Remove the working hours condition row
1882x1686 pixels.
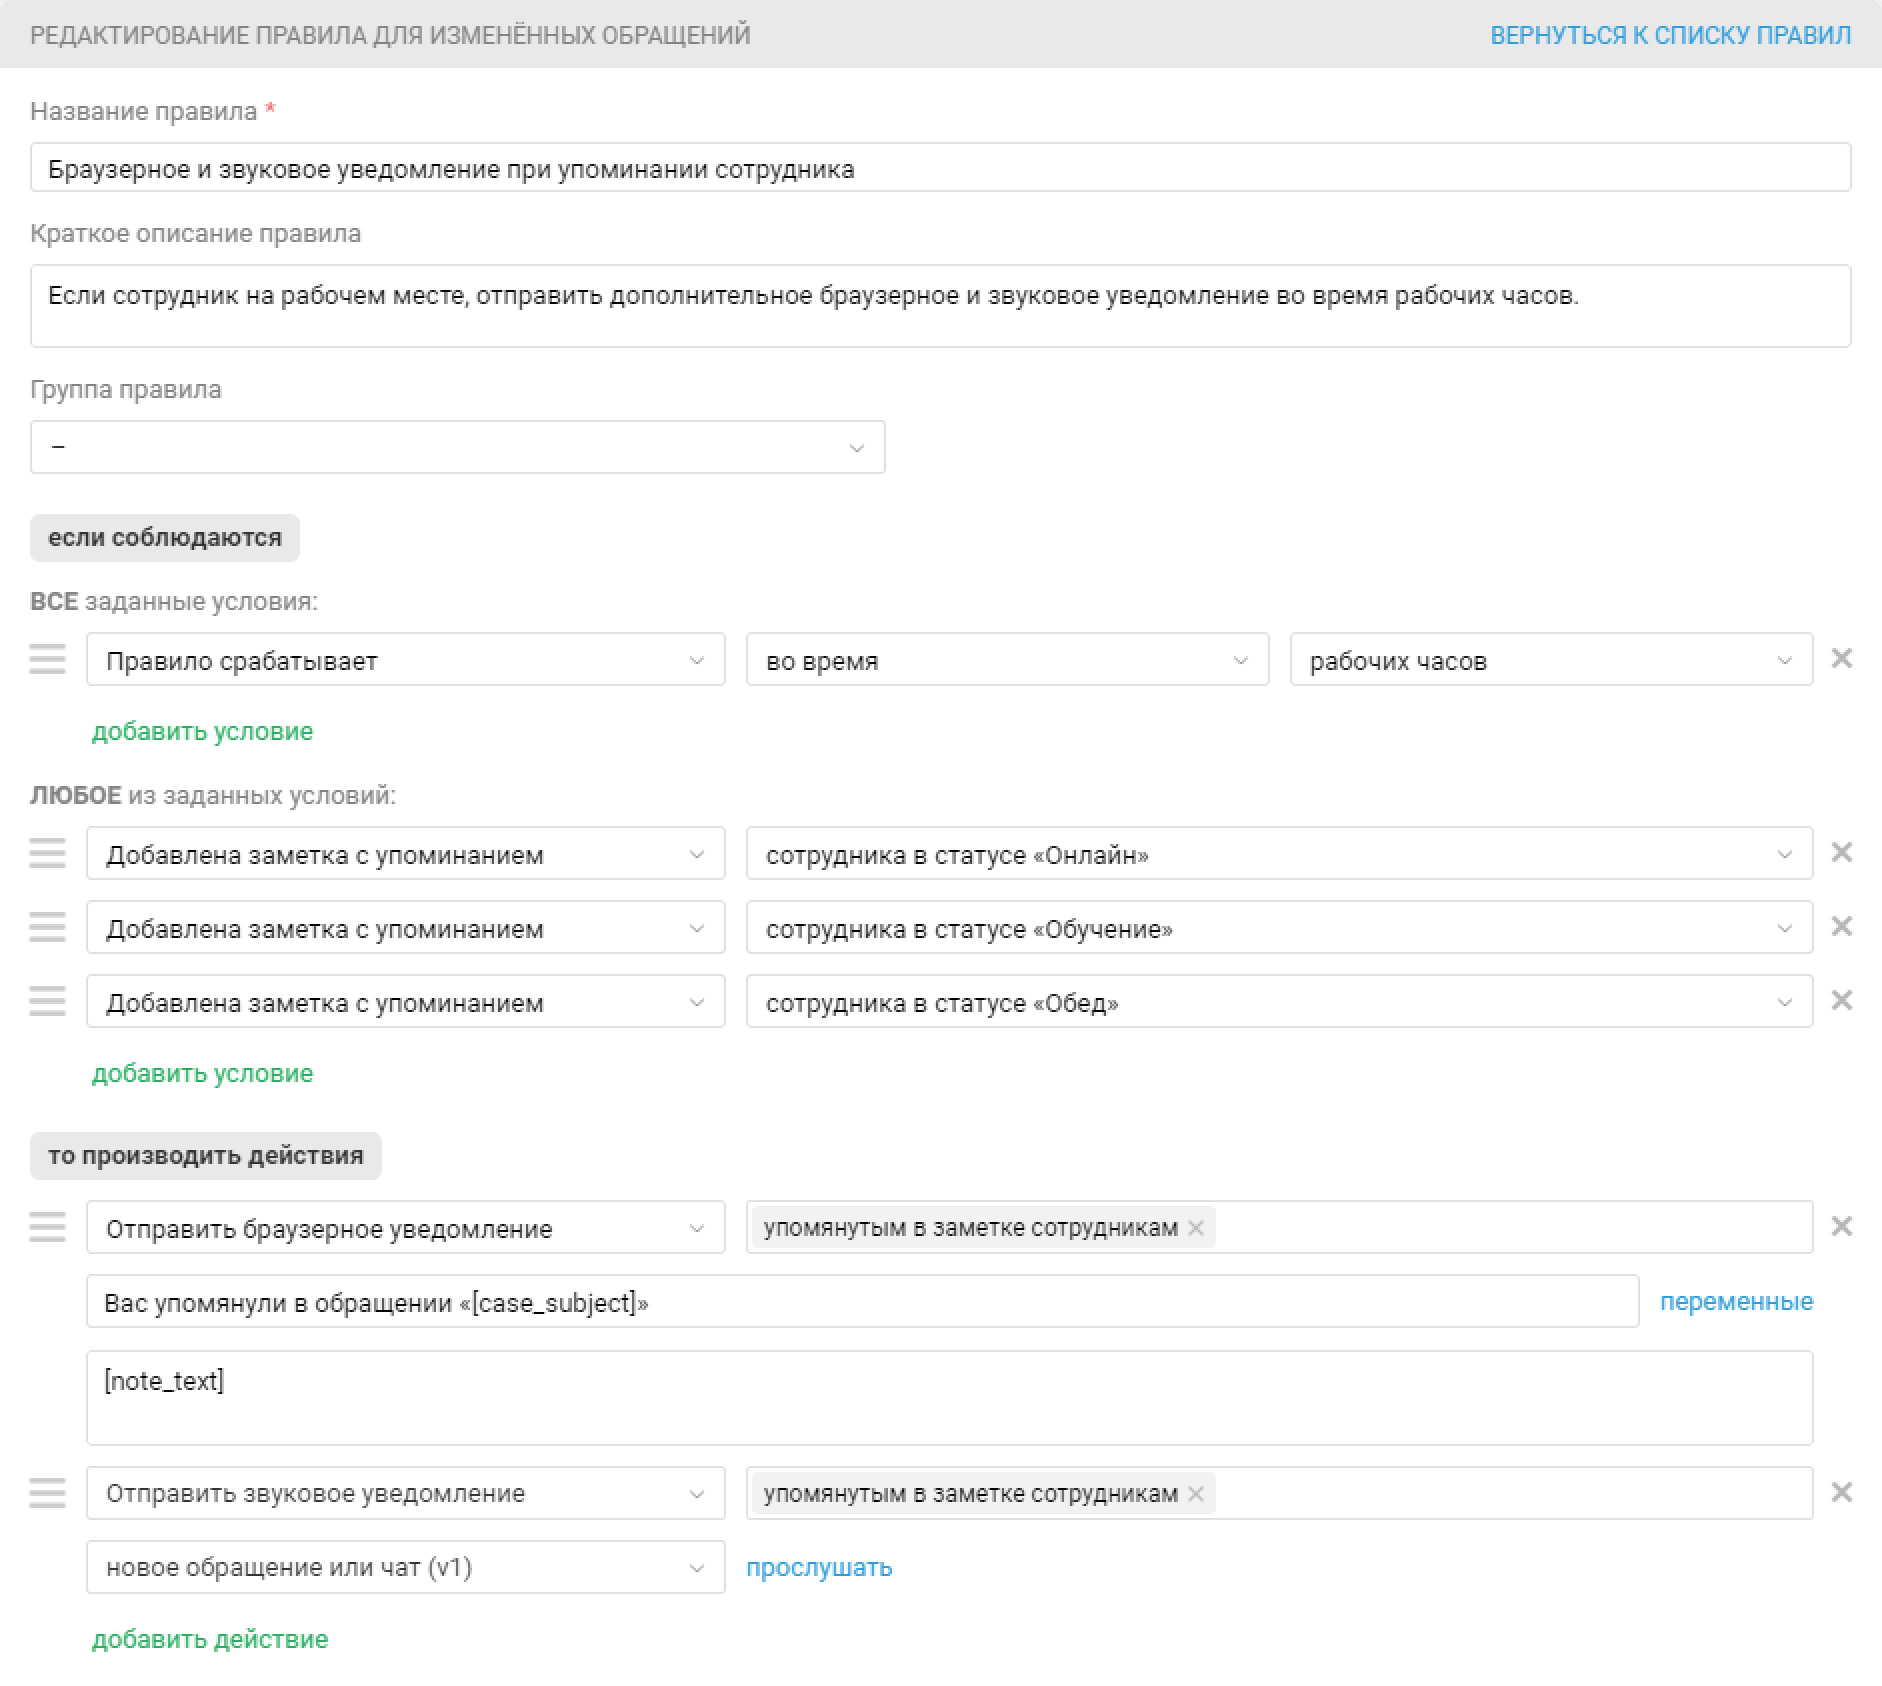point(1841,659)
